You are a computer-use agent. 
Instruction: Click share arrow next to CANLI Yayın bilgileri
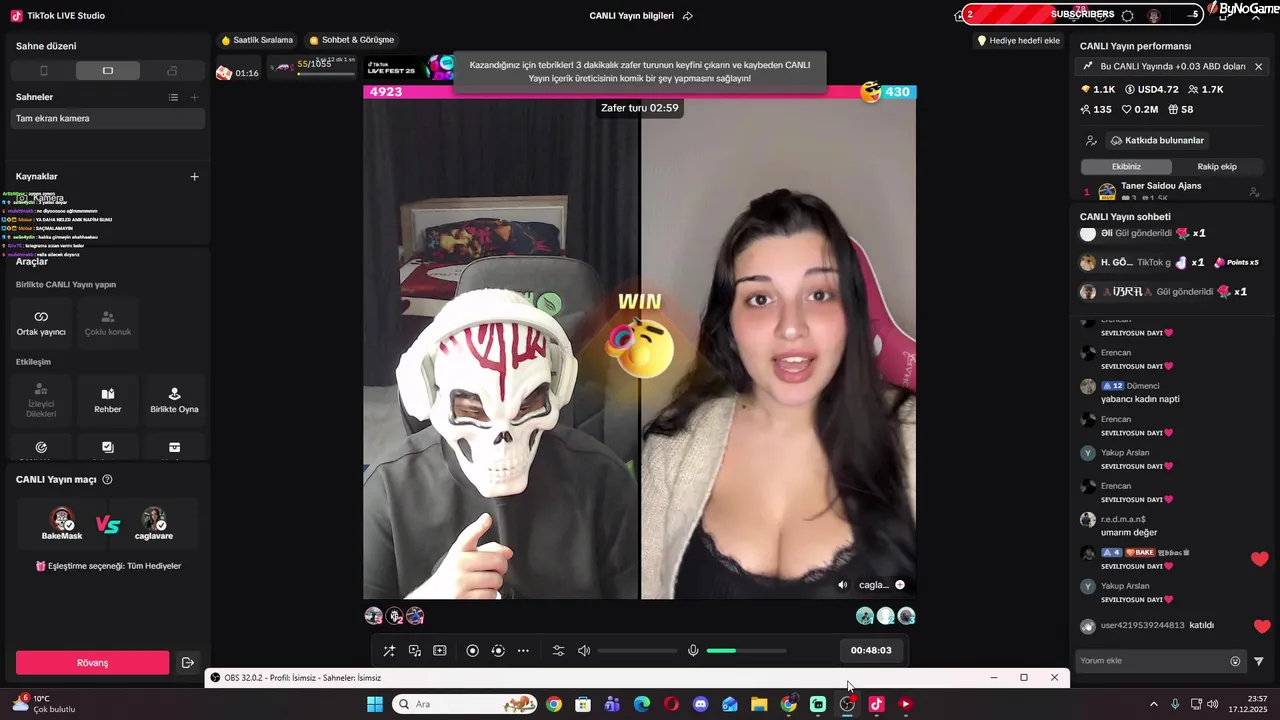(x=688, y=16)
